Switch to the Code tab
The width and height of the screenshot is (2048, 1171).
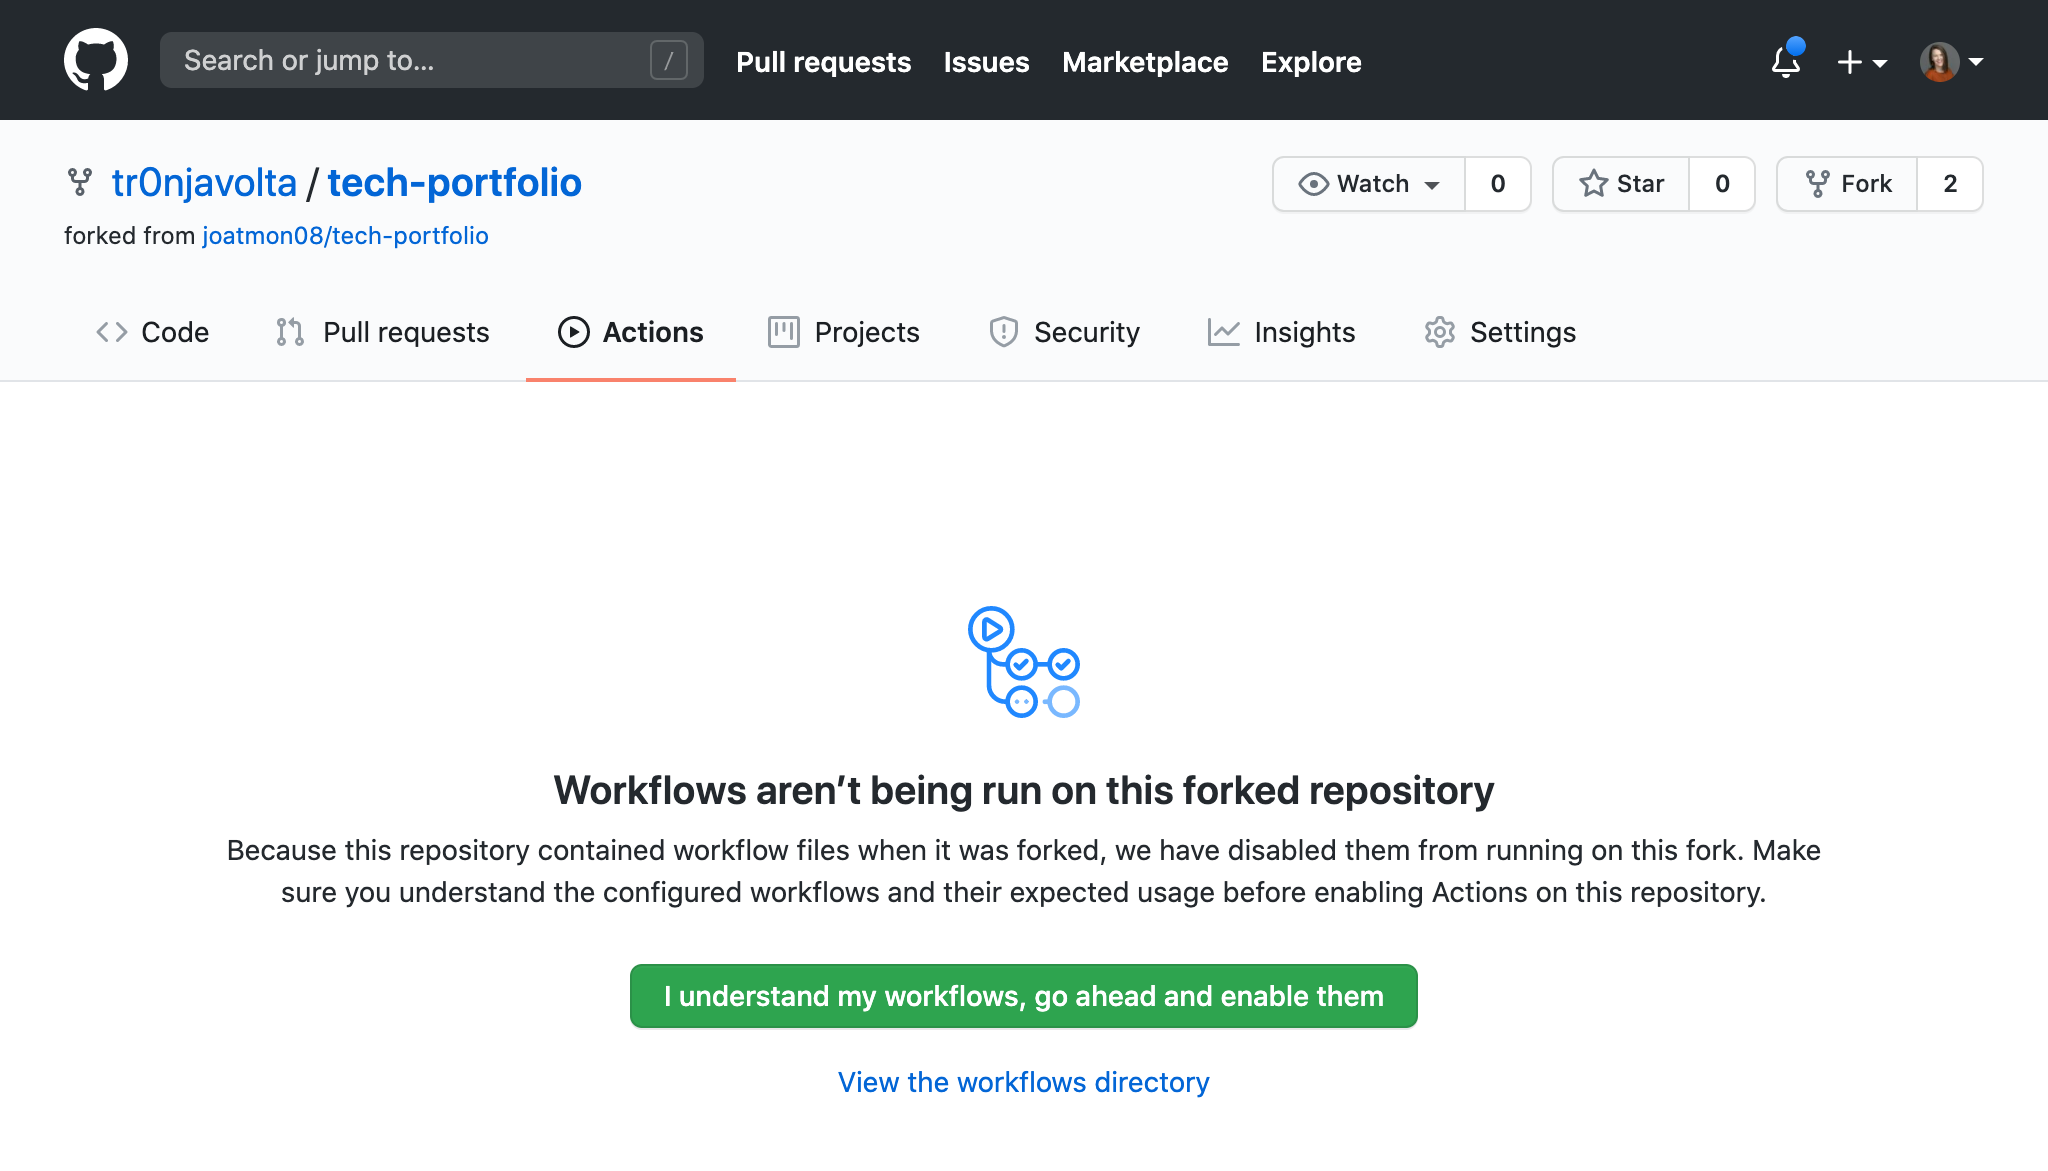[x=153, y=332]
